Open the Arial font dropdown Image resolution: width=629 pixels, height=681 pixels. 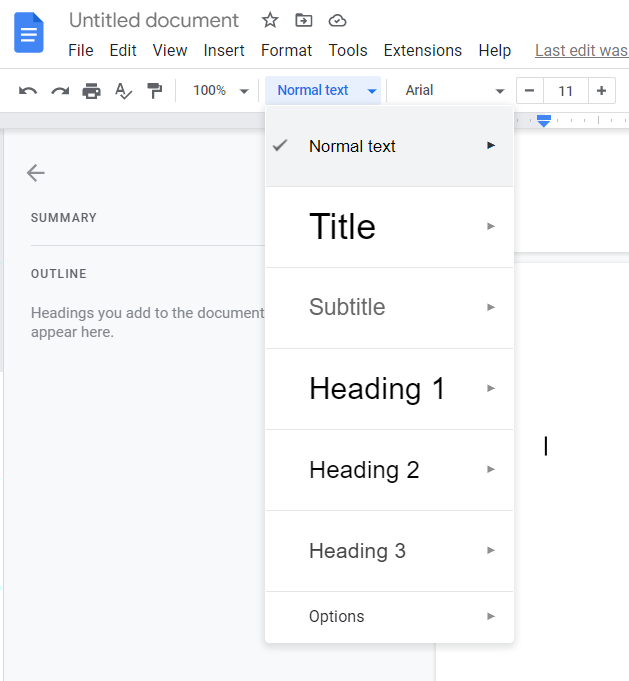(x=454, y=91)
